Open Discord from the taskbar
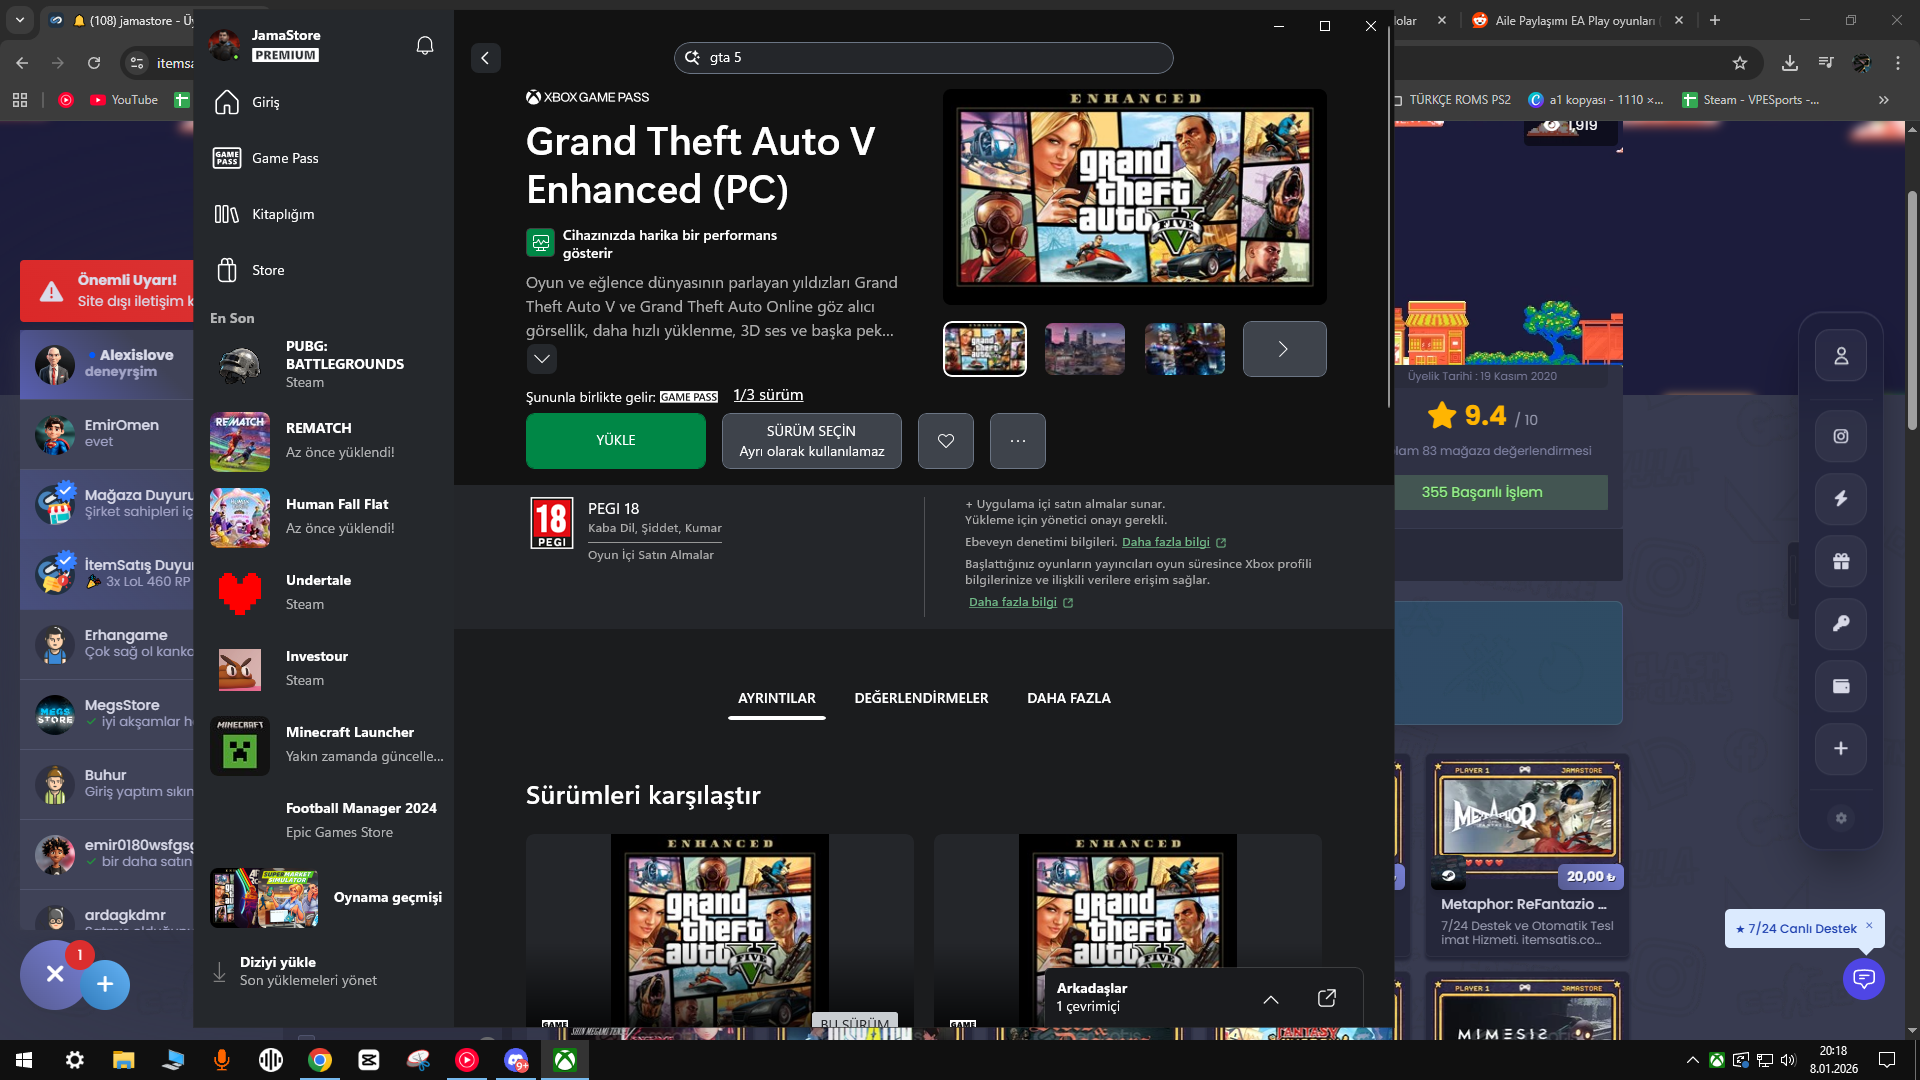Screen dimensions: 1920x1080 pyautogui.click(x=516, y=1060)
